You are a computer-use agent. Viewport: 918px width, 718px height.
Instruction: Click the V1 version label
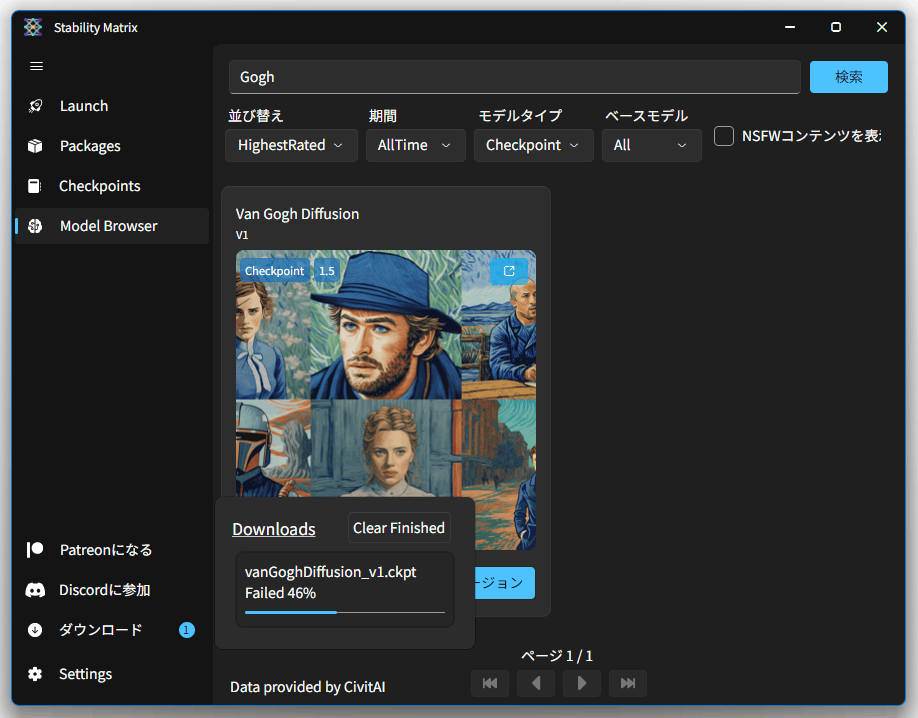pyautogui.click(x=242, y=235)
